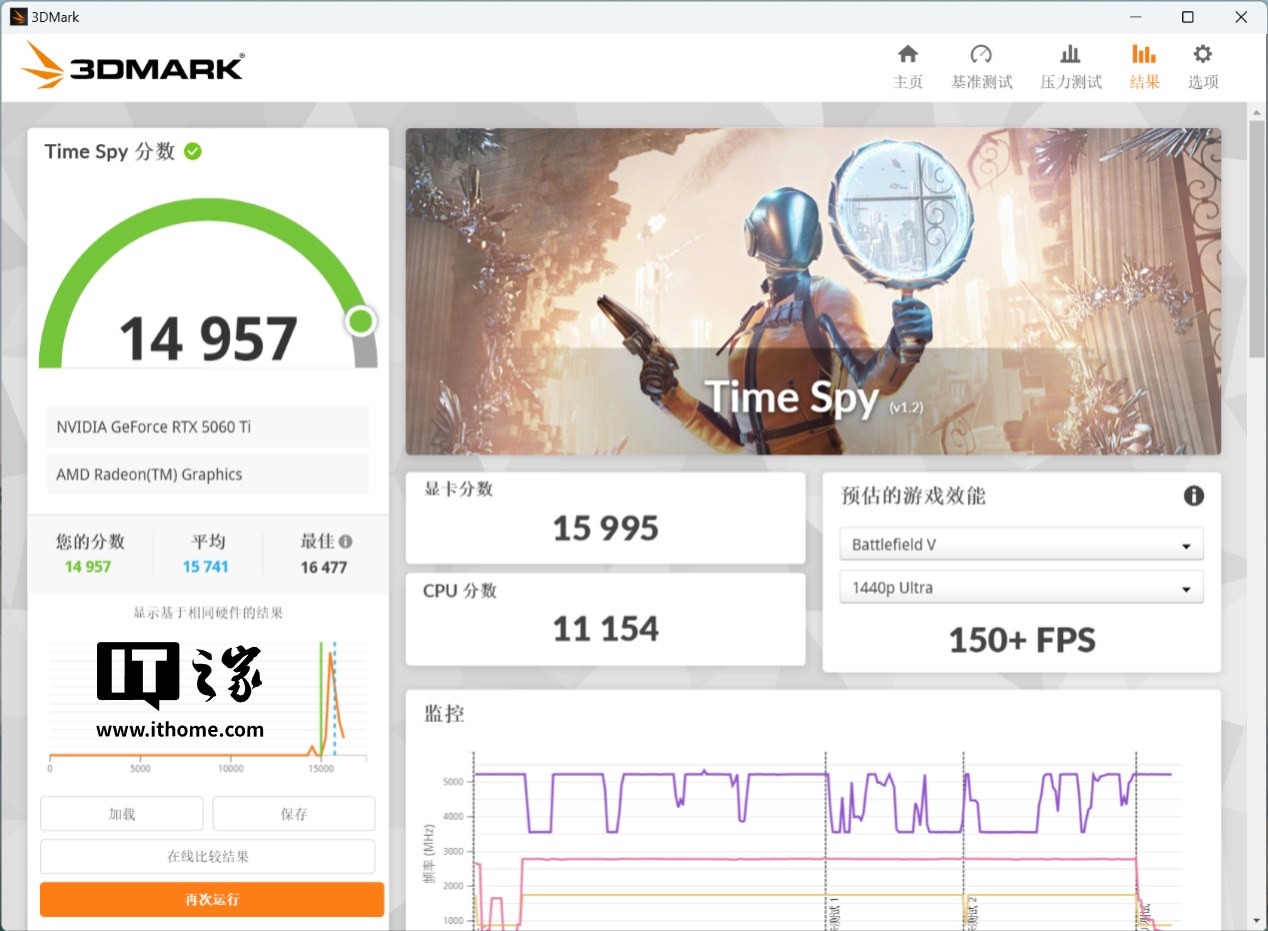Open Stress Tests (压力测试) bar chart icon

pos(1070,54)
